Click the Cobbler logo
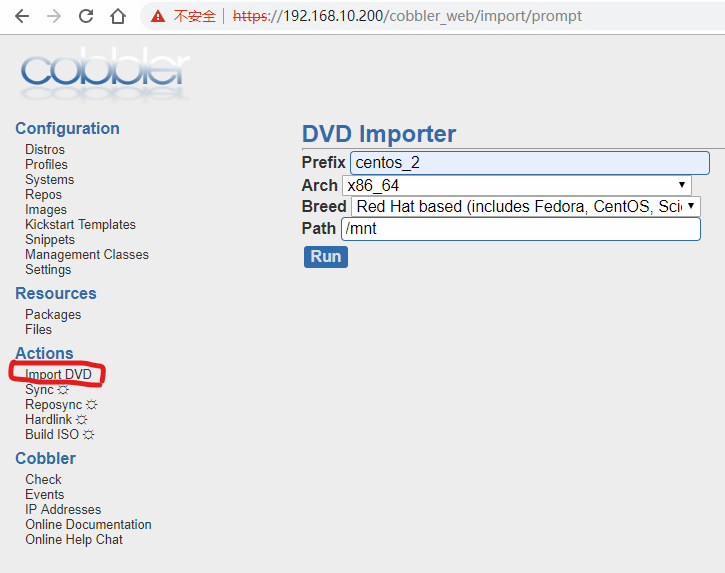 point(104,73)
